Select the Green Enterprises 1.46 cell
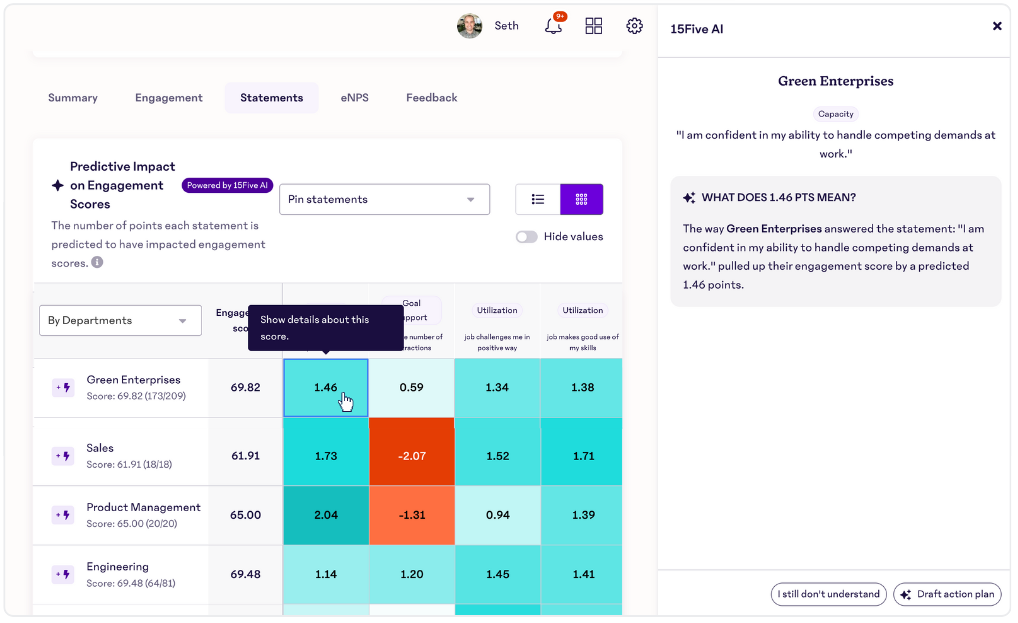The width and height of the screenshot is (1018, 623). pos(326,387)
